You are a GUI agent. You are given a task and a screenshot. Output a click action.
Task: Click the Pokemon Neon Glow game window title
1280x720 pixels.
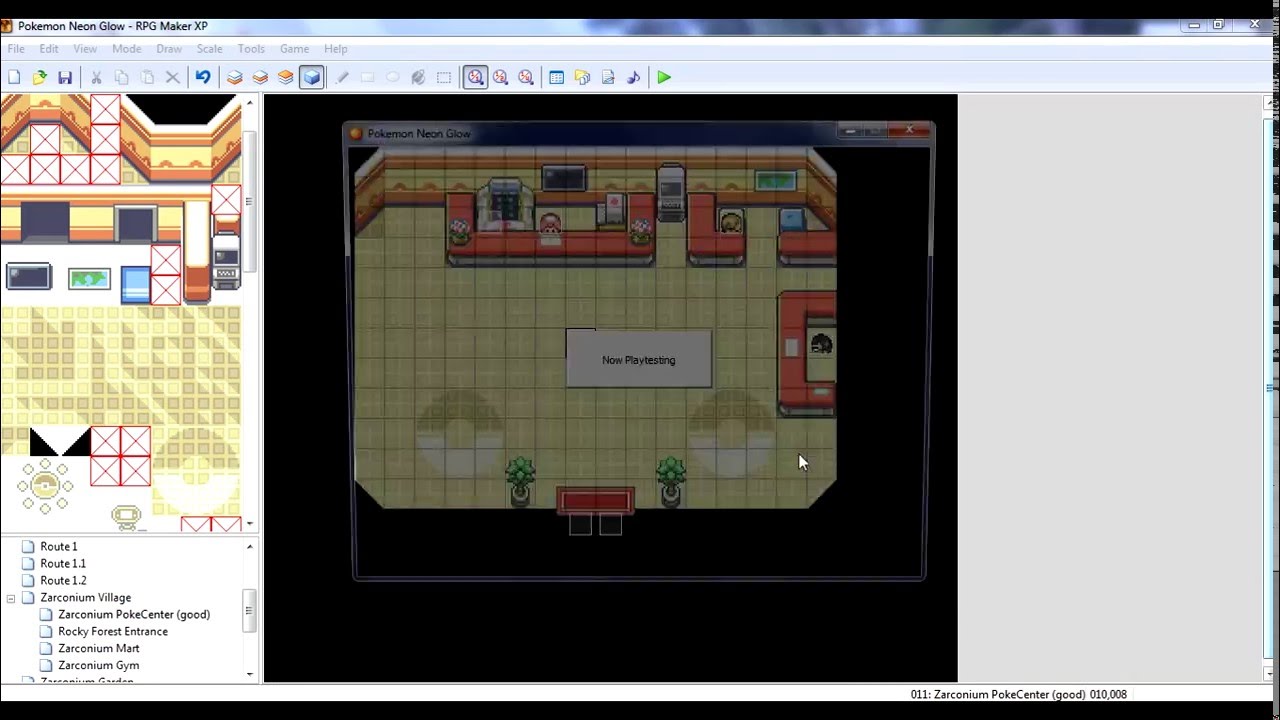419,133
